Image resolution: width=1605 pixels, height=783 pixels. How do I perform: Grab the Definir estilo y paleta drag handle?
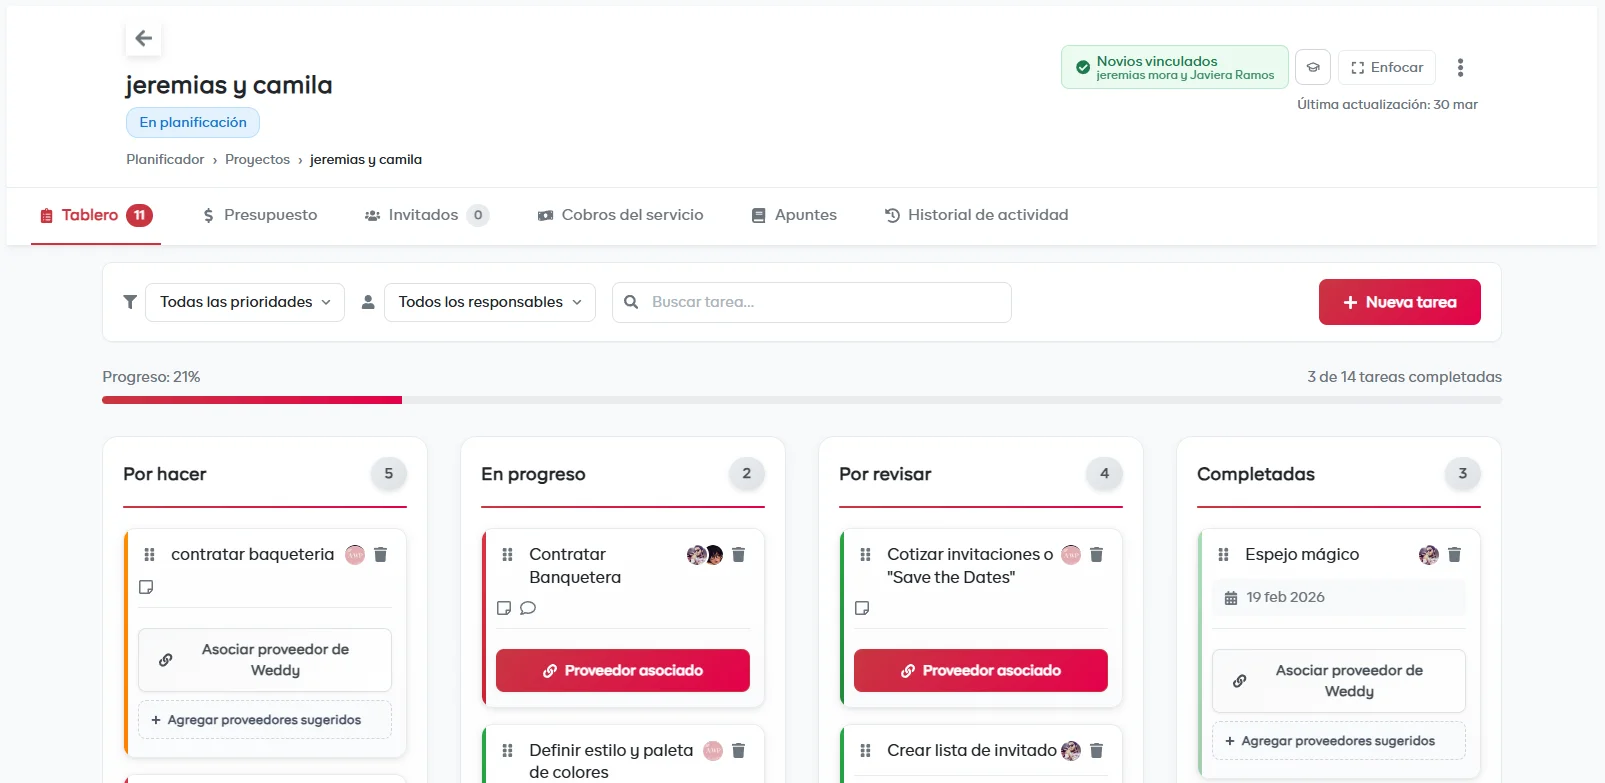(x=507, y=751)
